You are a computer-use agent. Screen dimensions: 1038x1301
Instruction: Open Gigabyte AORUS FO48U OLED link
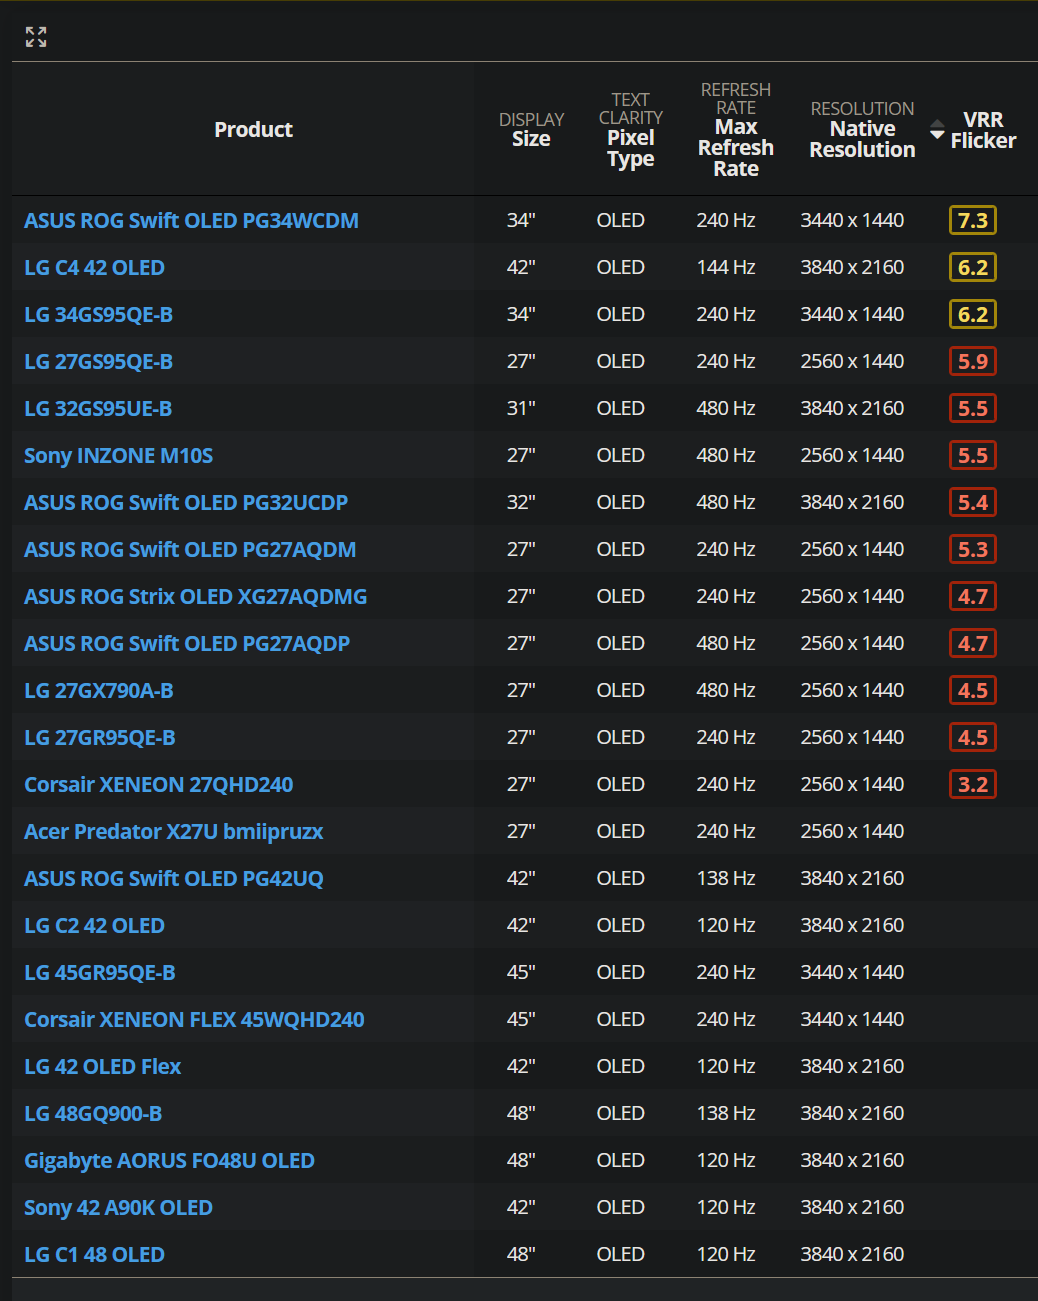(169, 1160)
